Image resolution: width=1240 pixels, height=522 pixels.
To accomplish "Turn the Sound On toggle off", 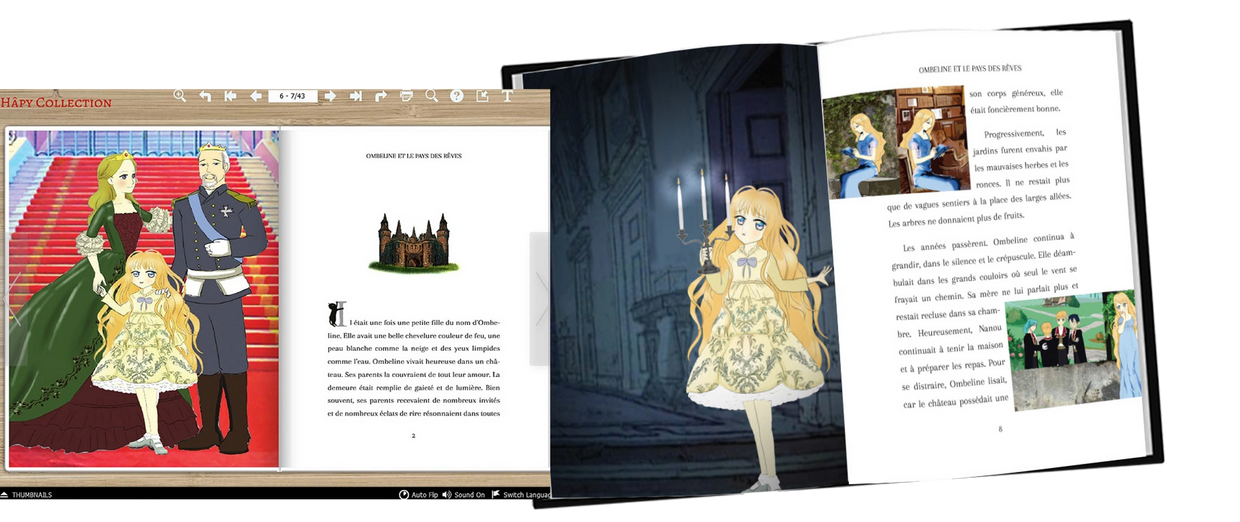I will click(x=463, y=495).
